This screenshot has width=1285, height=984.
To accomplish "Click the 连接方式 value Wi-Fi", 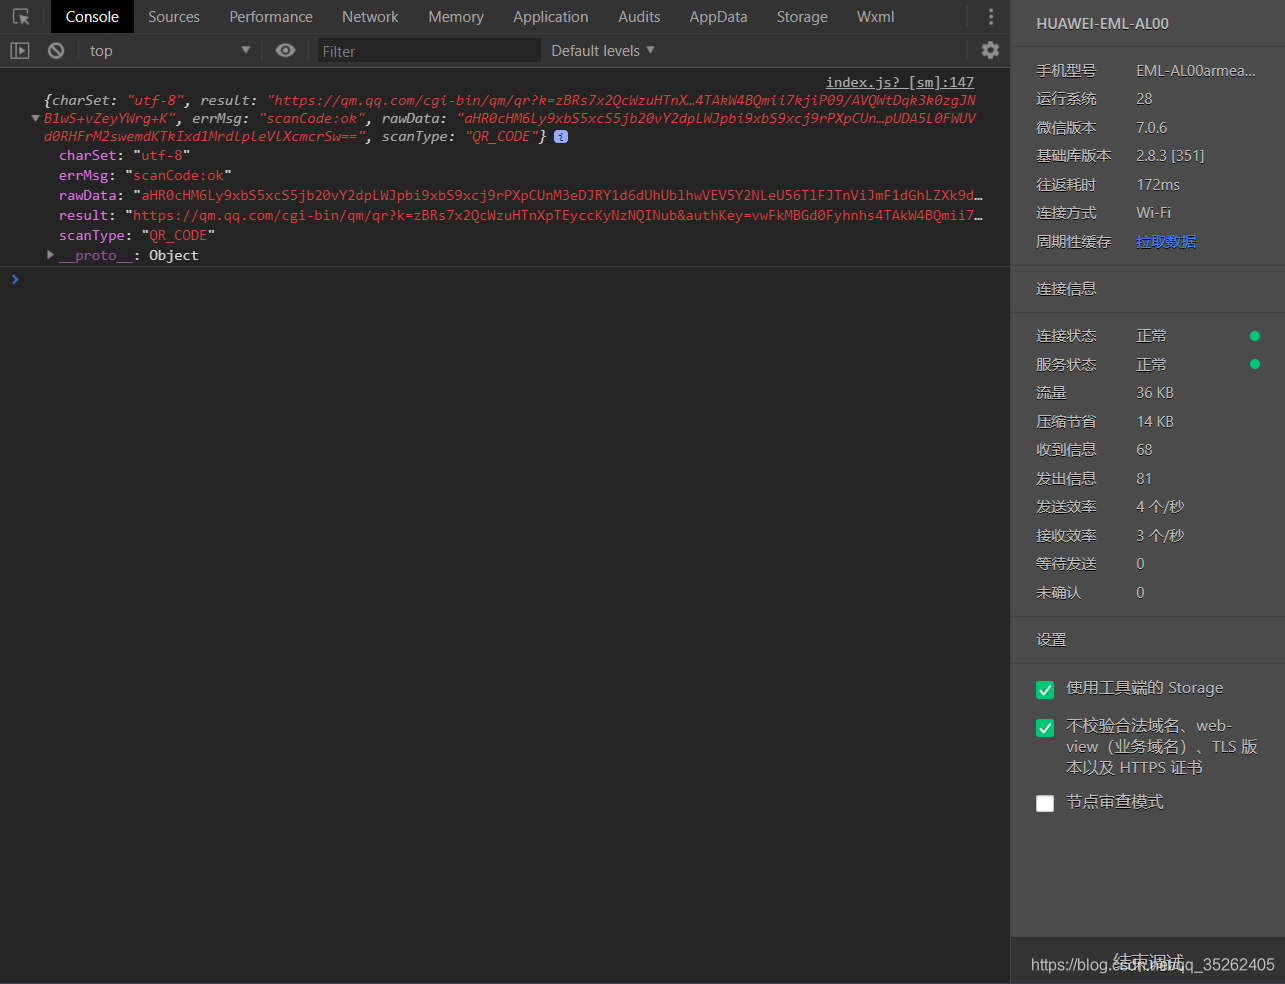I will (x=1153, y=212).
